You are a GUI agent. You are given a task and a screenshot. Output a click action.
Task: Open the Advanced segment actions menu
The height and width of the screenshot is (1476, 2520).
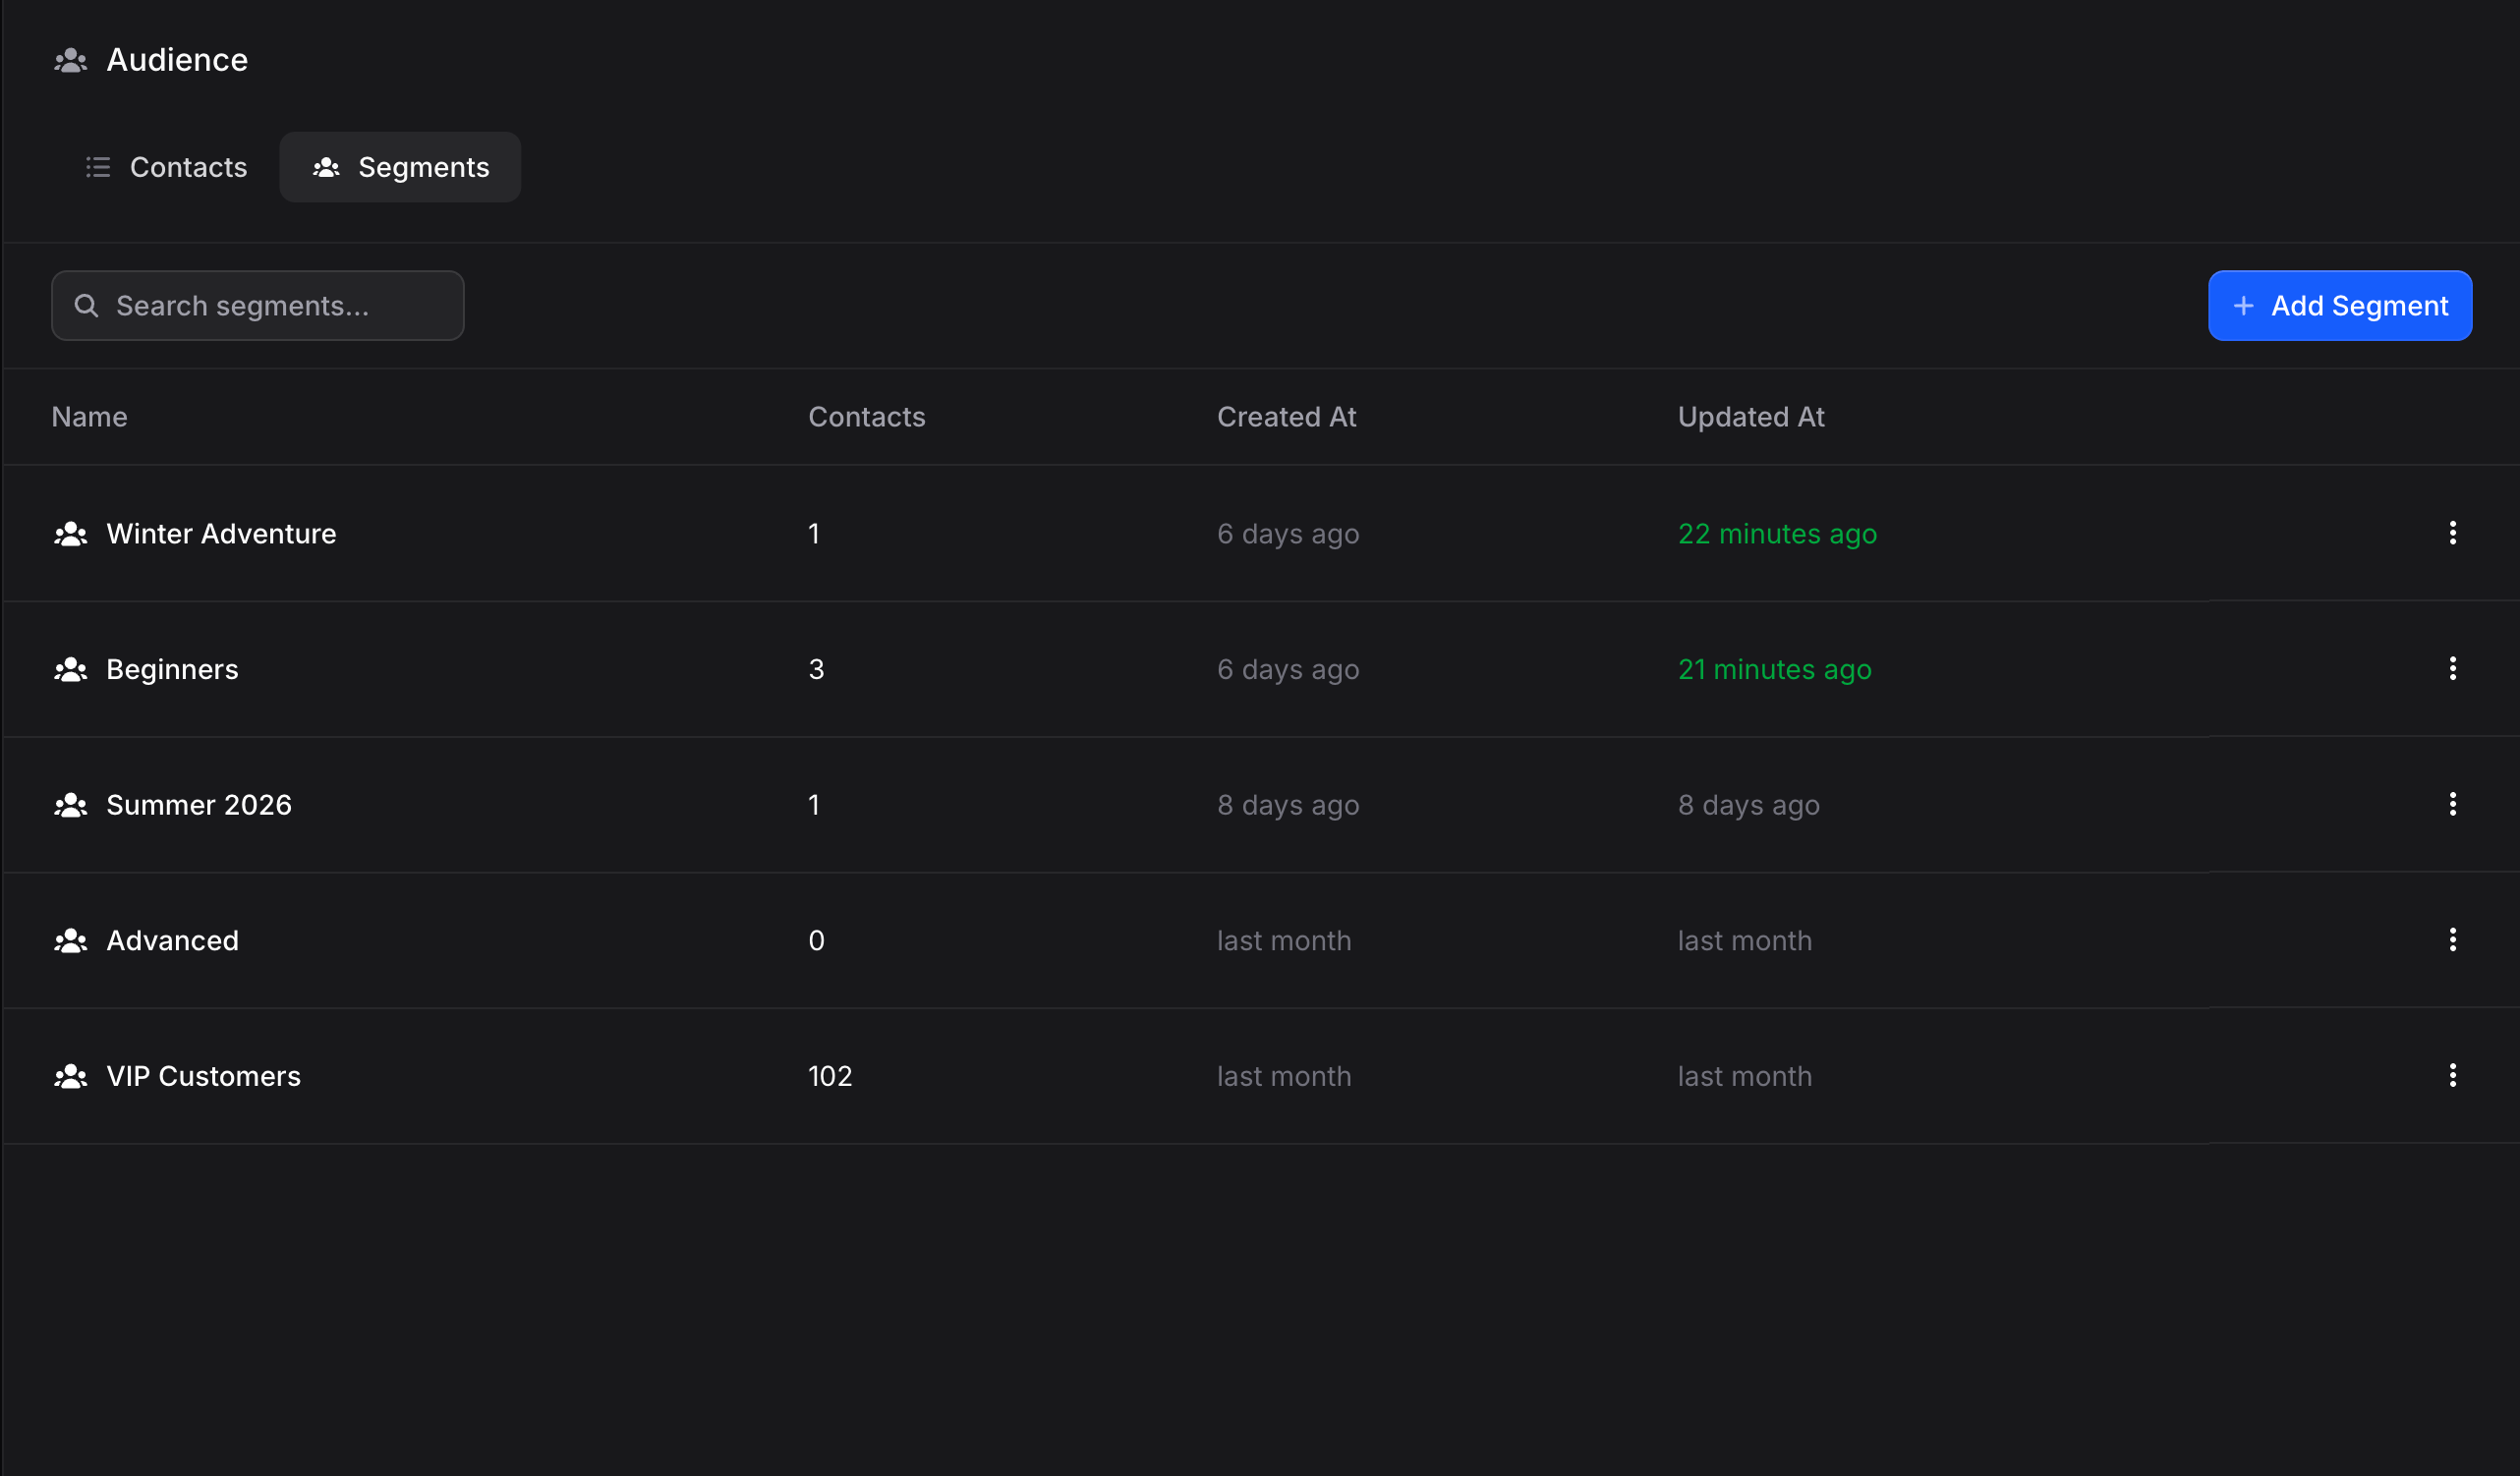tap(2453, 940)
